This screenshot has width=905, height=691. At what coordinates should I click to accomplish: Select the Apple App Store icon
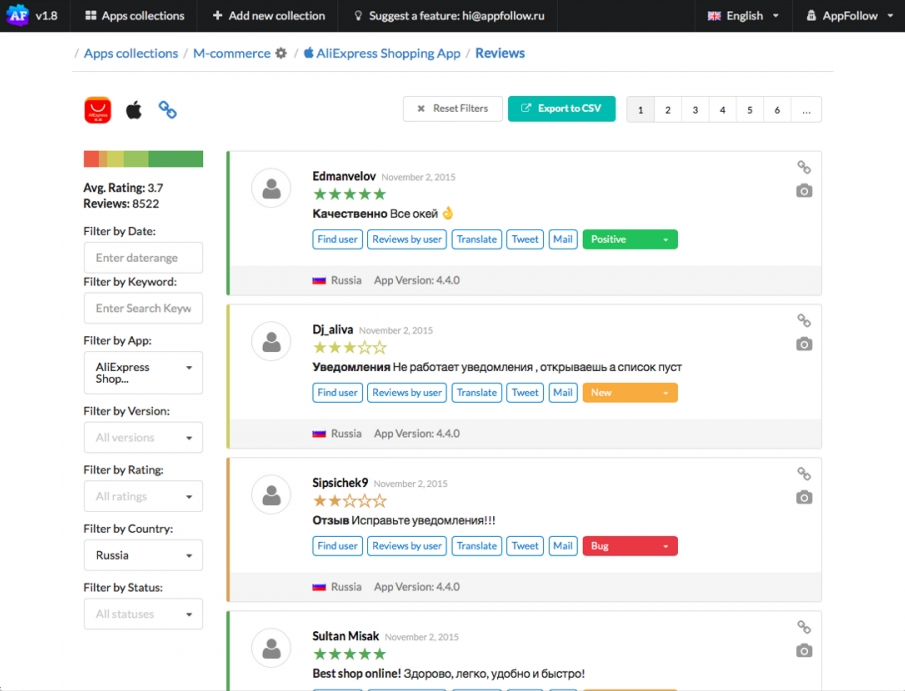[133, 110]
